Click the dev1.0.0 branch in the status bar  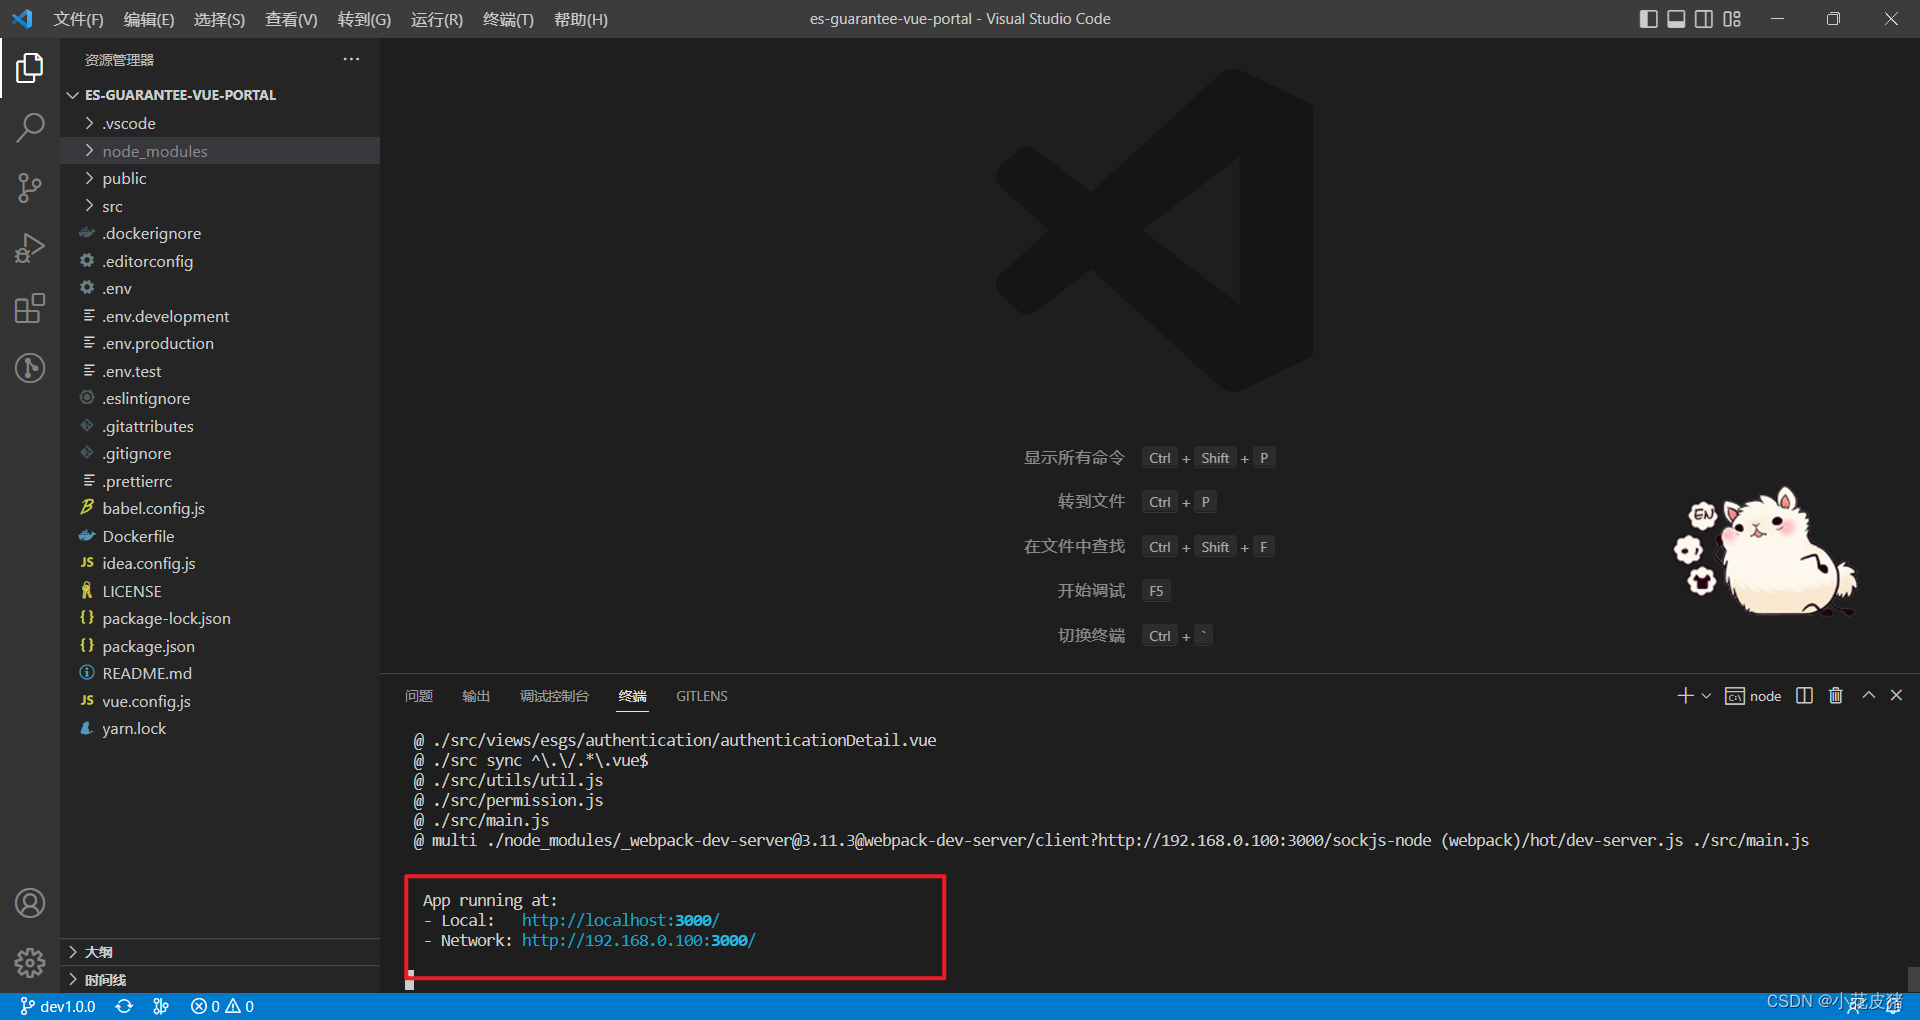57,1006
